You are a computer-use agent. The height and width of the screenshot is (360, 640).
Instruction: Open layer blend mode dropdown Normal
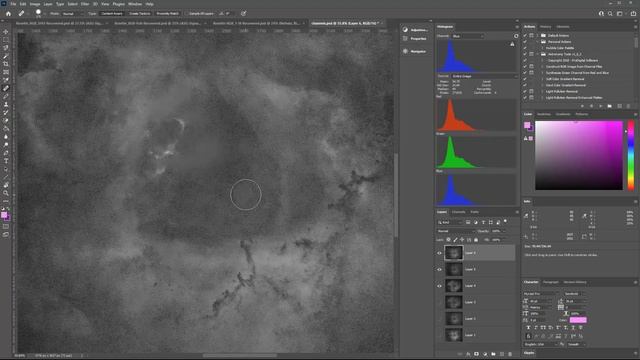pos(455,231)
